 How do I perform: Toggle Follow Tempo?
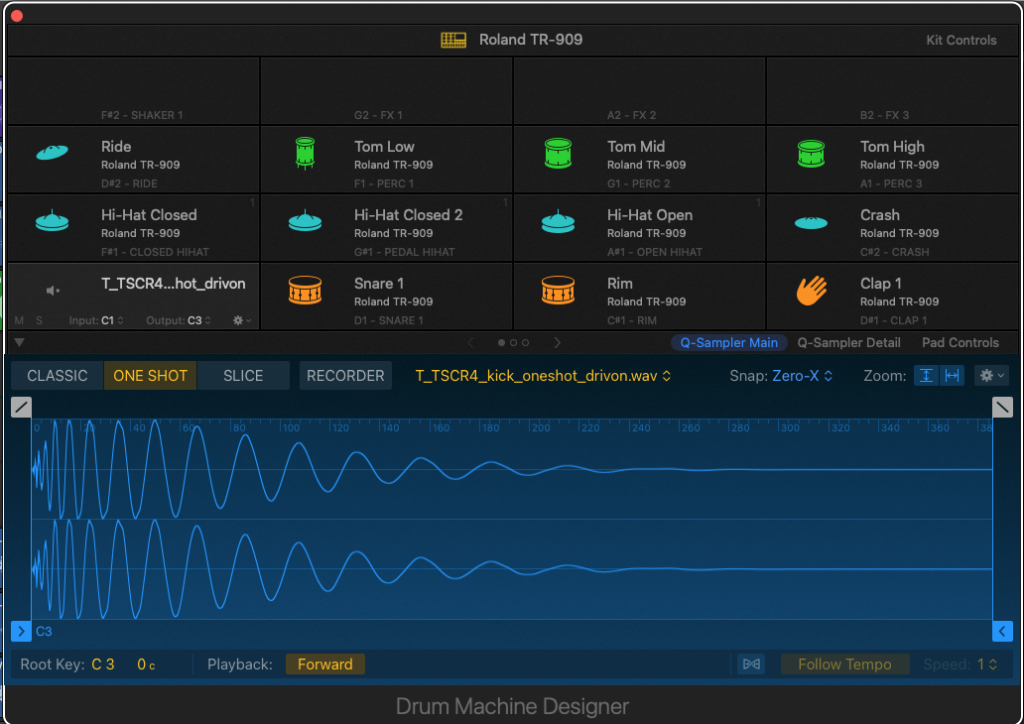point(844,664)
